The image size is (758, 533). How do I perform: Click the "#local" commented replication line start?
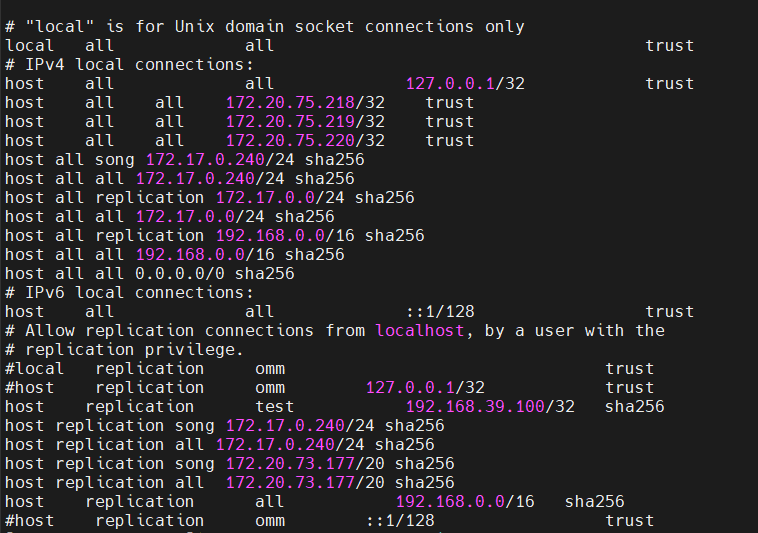pos(35,368)
